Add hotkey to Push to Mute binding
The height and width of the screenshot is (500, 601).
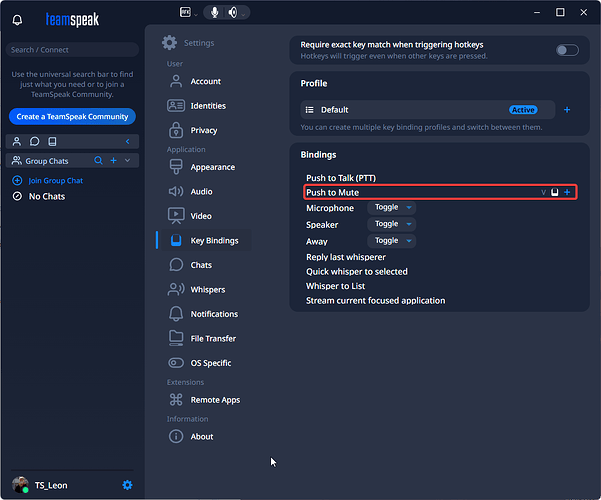[x=567, y=192]
